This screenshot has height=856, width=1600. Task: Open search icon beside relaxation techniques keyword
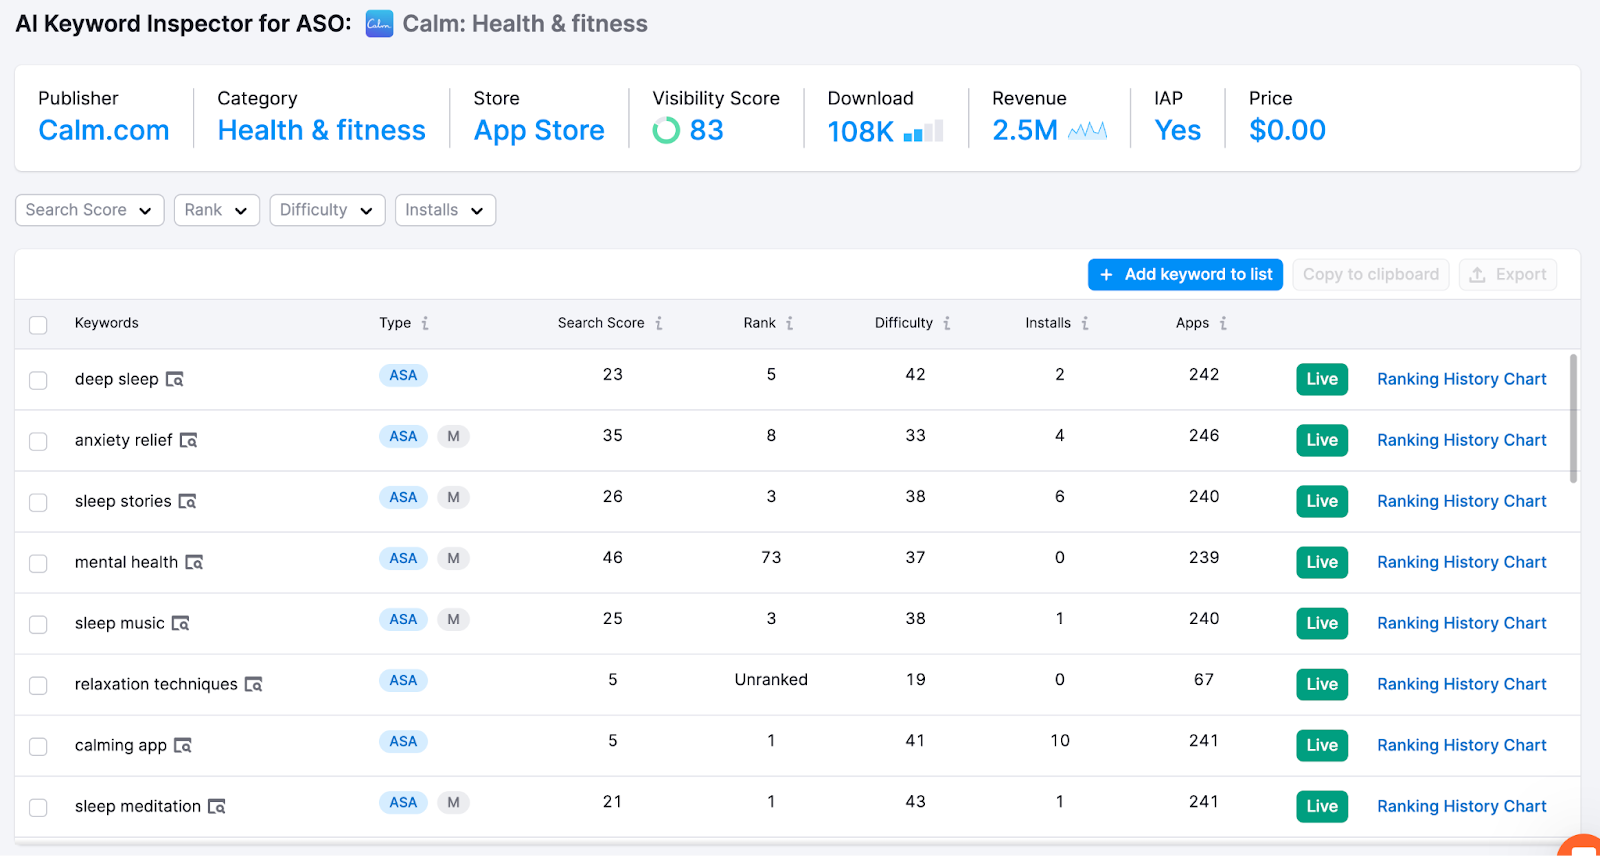point(254,684)
